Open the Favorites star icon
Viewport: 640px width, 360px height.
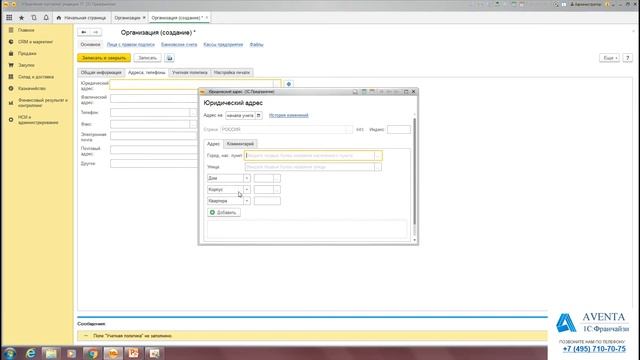tap(21, 18)
